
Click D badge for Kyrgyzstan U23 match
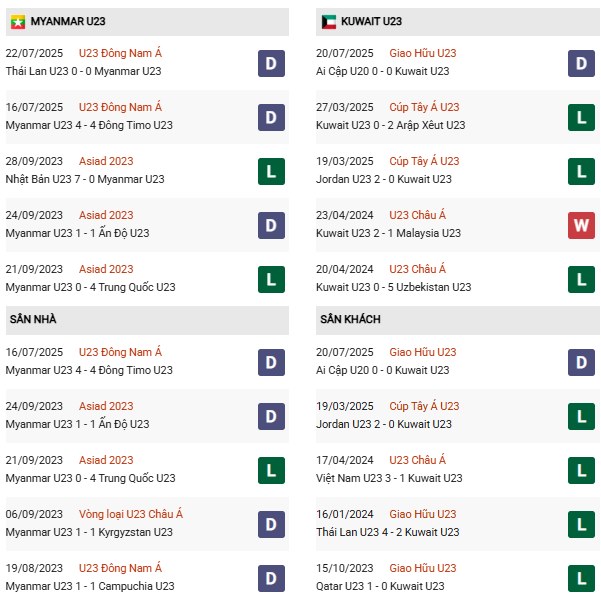[x=269, y=523]
